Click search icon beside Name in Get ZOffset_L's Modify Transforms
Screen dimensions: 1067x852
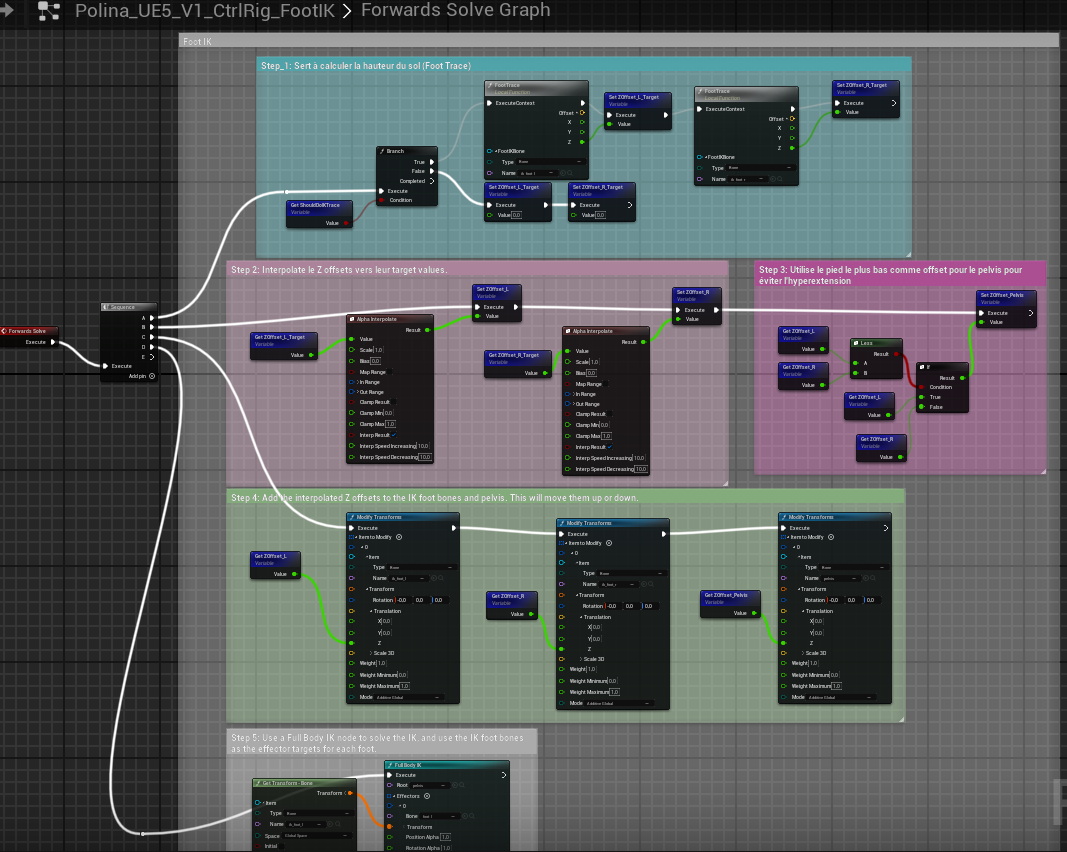(x=442, y=578)
